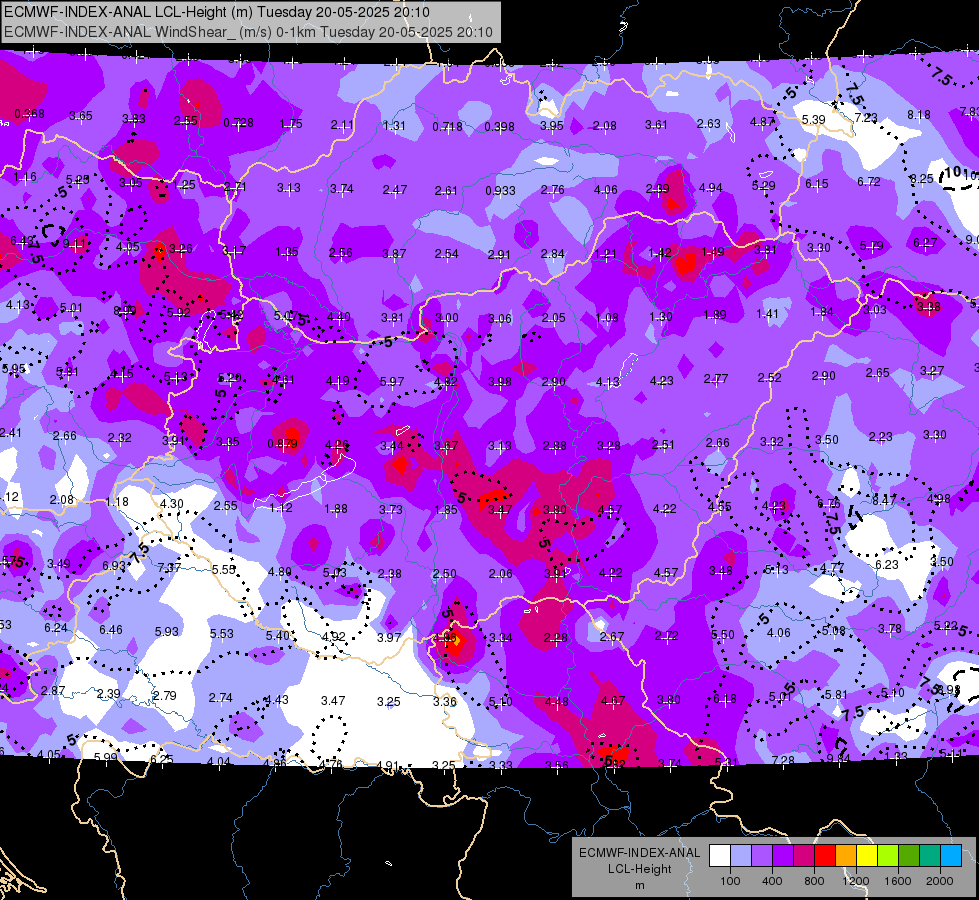Click the sky-blue legend color swatch
Image resolution: width=979 pixels, height=900 pixels.
pos(951,856)
